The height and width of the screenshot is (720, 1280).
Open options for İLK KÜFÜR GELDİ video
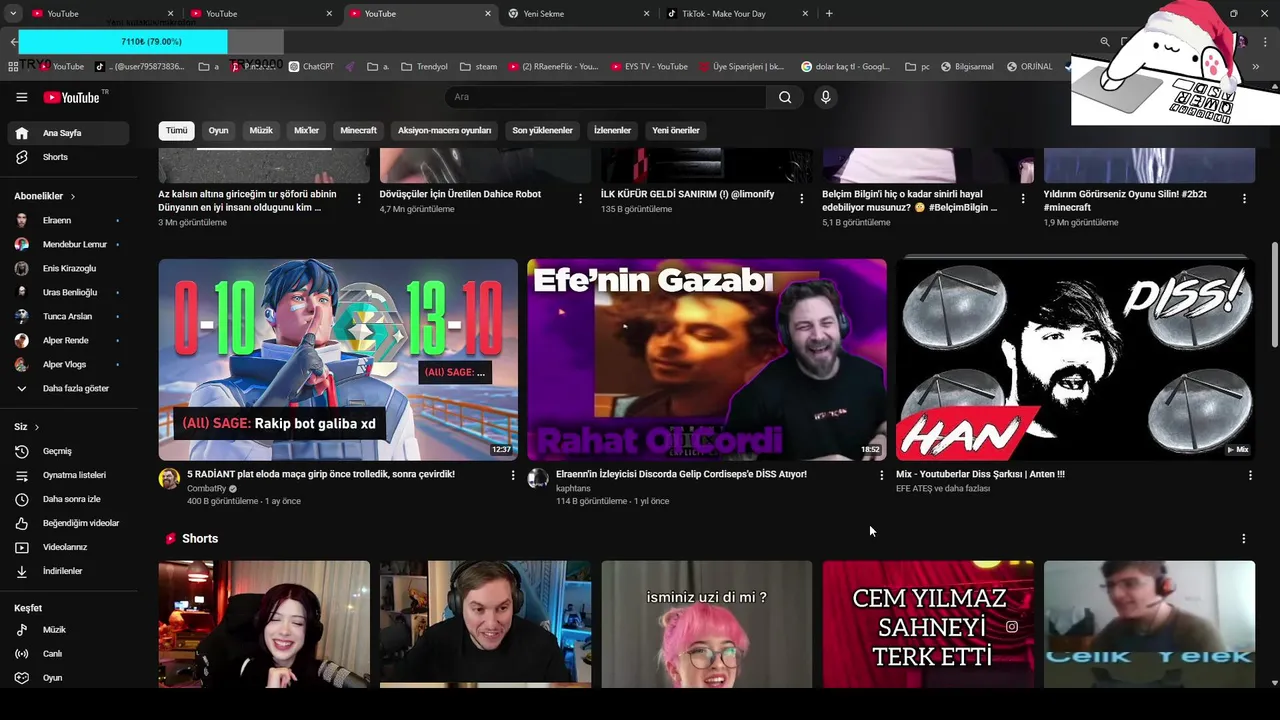pos(801,198)
